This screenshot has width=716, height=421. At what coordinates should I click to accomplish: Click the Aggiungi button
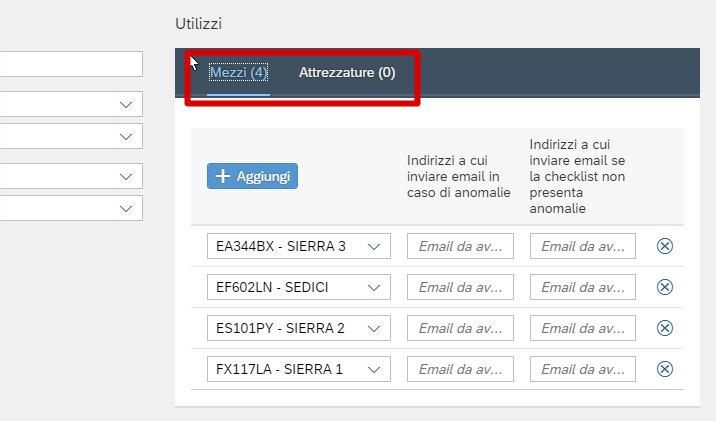tap(252, 176)
